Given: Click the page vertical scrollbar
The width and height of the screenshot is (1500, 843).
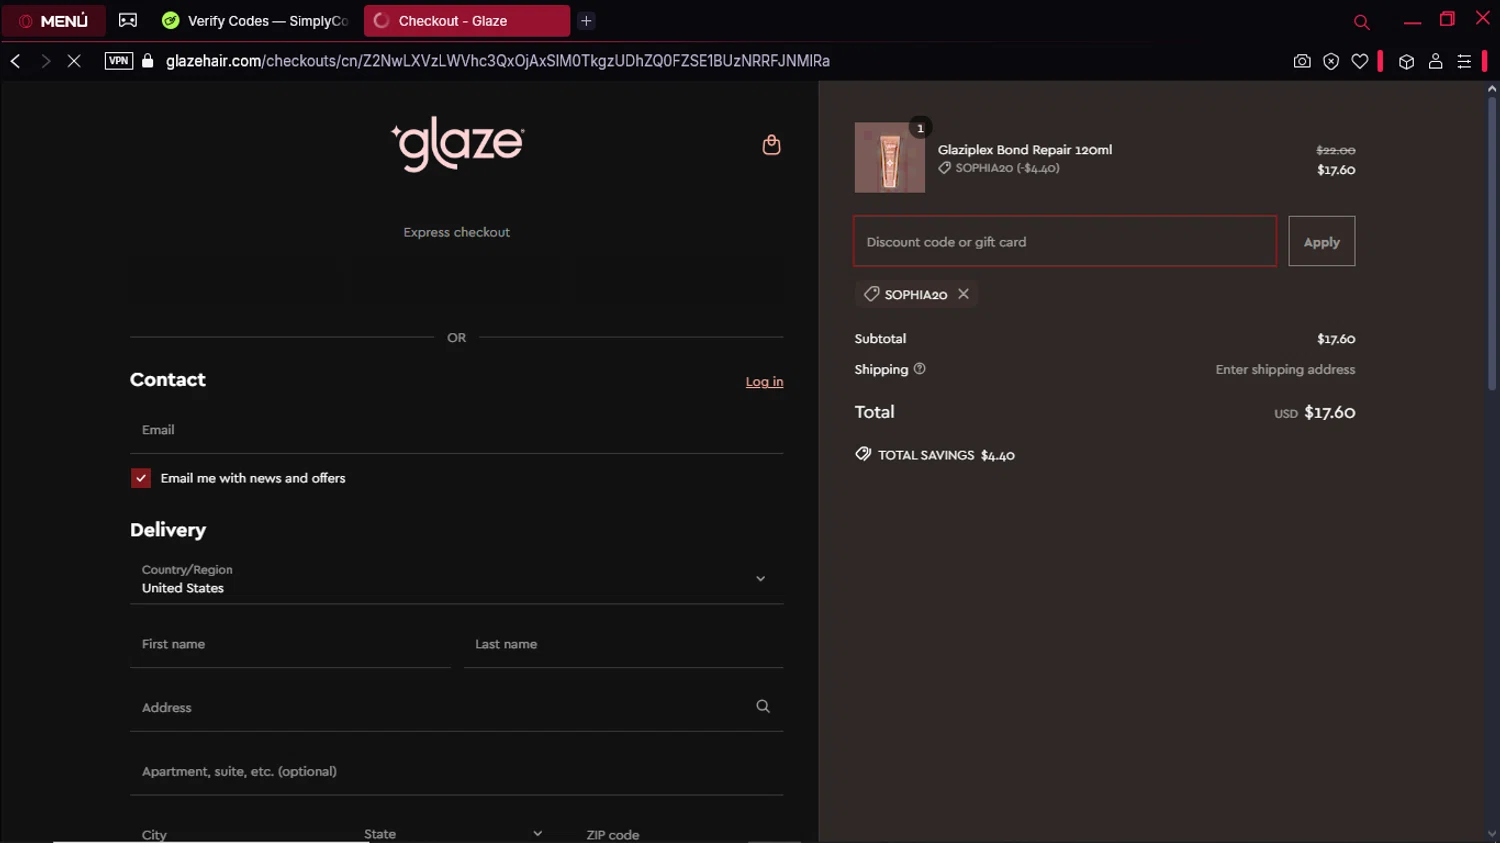Looking at the screenshot, I should pos(1491,243).
